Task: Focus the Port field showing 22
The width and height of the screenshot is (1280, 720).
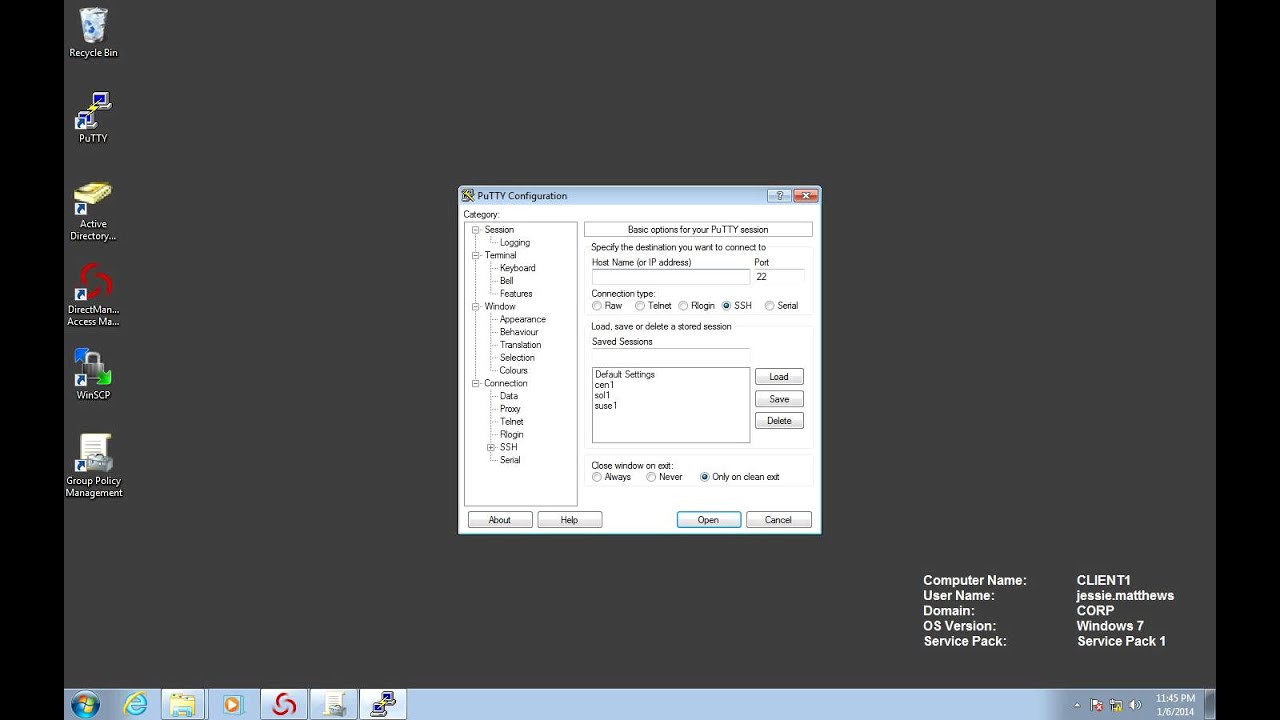Action: (x=779, y=277)
